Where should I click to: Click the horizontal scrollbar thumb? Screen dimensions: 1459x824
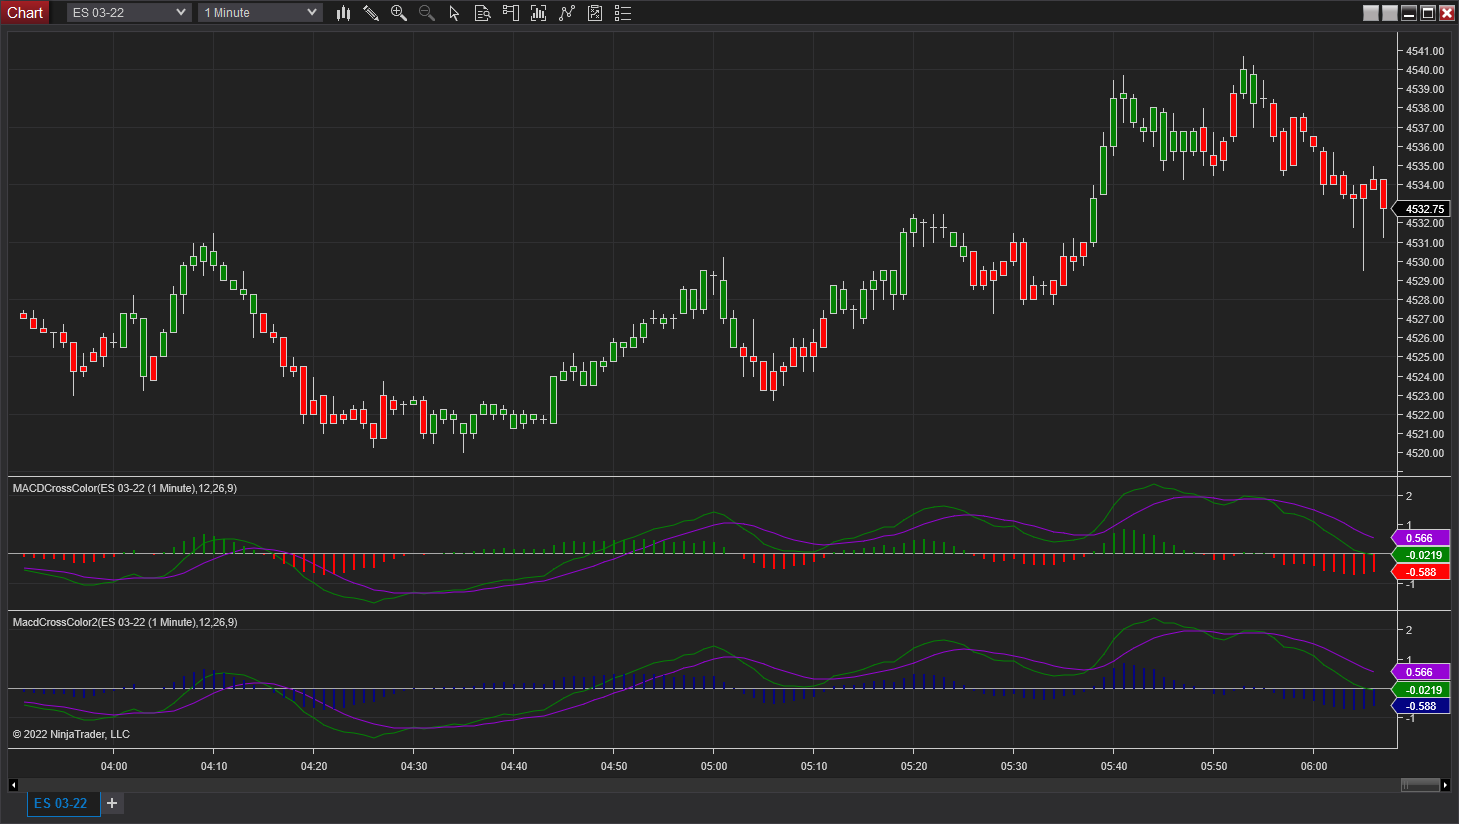click(x=1420, y=785)
